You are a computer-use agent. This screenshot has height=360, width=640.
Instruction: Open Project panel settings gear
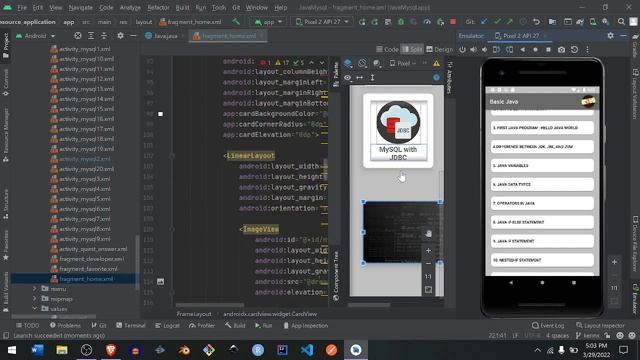120,36
